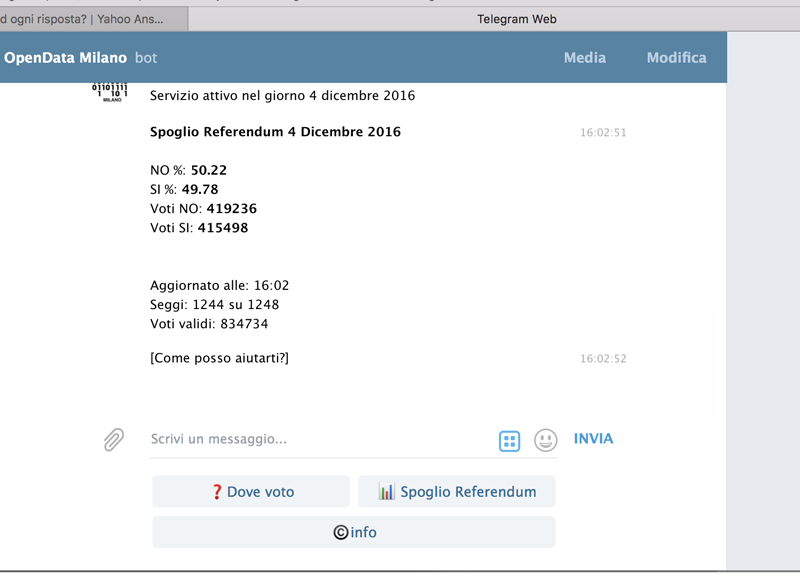The image size is (800, 576).
Task: Click the 16:02:51 message timestamp
Action: 603,133
